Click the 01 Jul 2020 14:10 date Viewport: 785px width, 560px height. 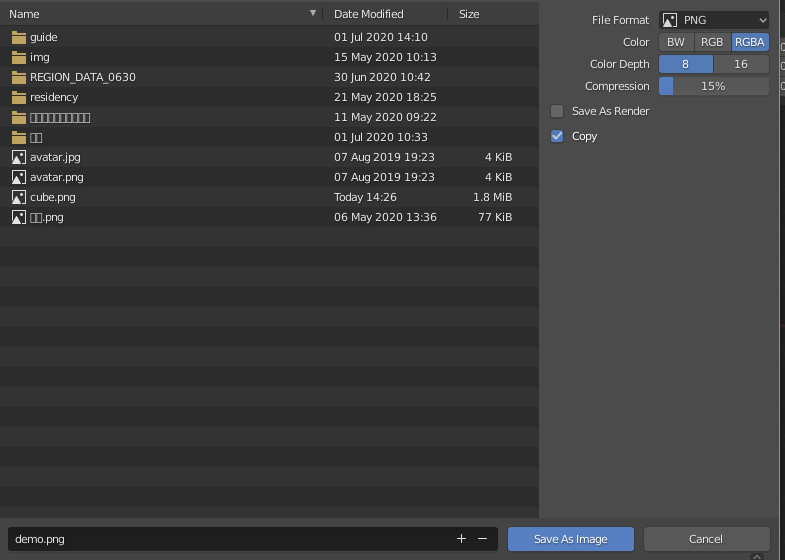point(380,37)
